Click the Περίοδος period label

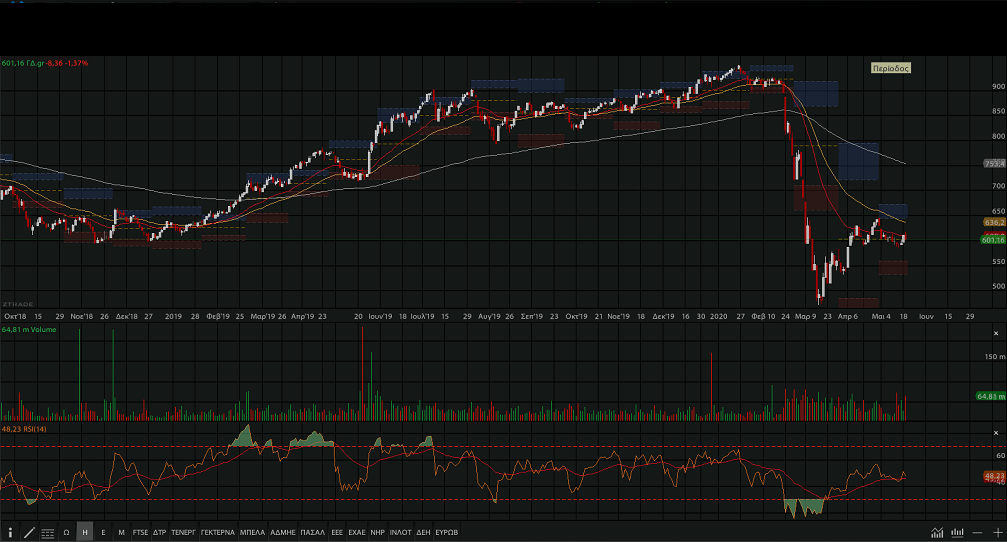point(889,68)
